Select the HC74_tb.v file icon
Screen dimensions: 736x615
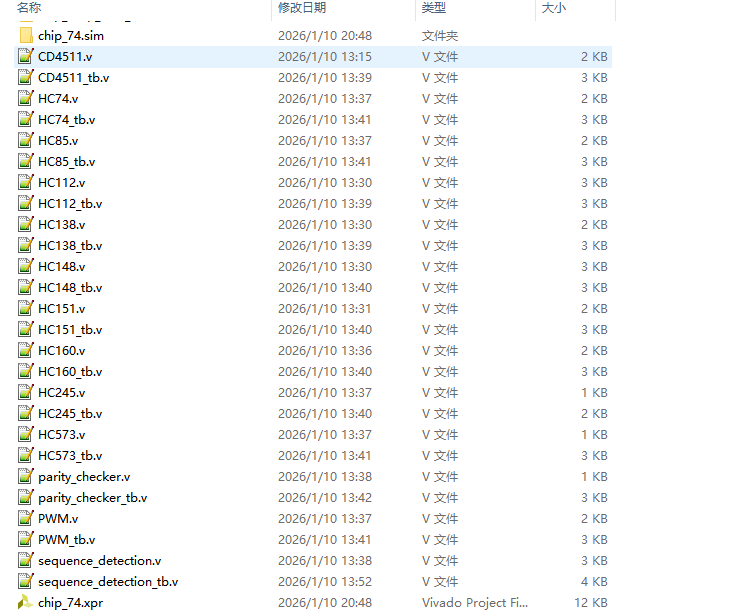point(26,120)
